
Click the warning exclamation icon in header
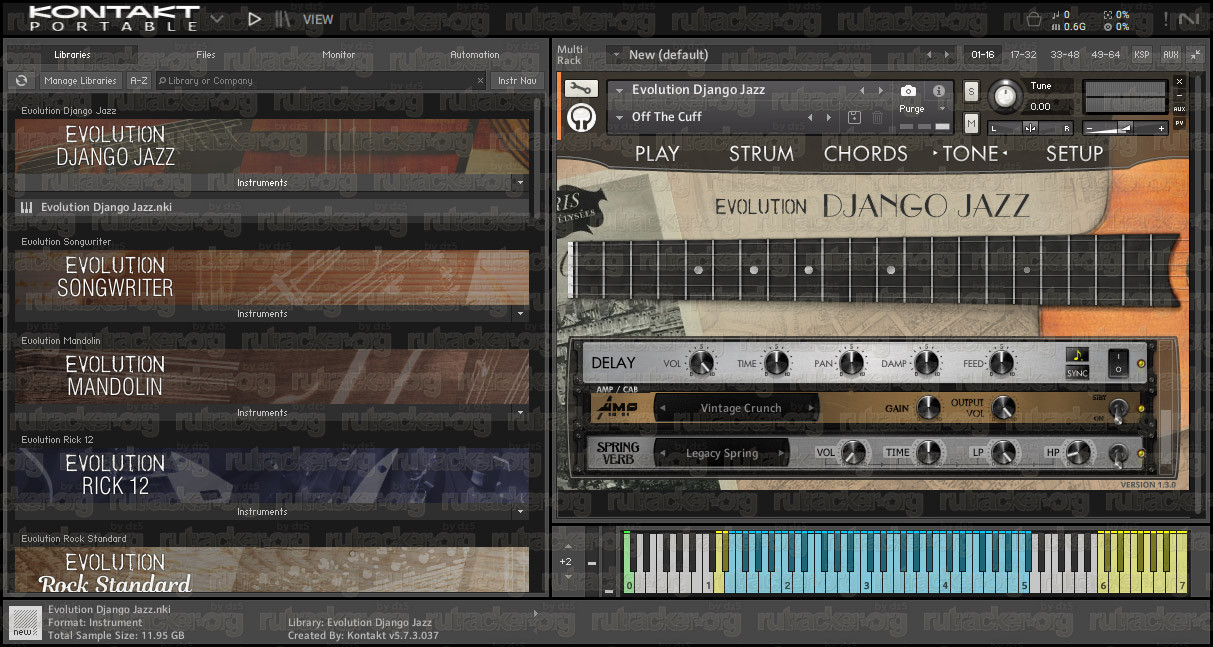point(1164,18)
